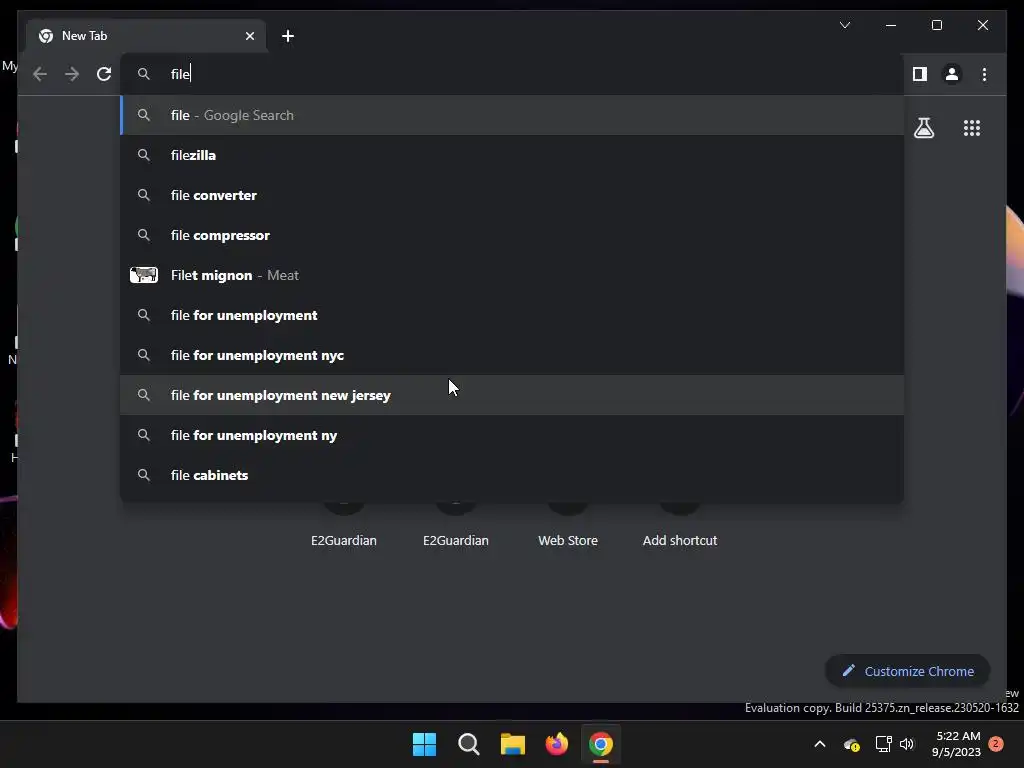The height and width of the screenshot is (768, 1024).
Task: Minimize the Chrome window
Action: pos(891,25)
